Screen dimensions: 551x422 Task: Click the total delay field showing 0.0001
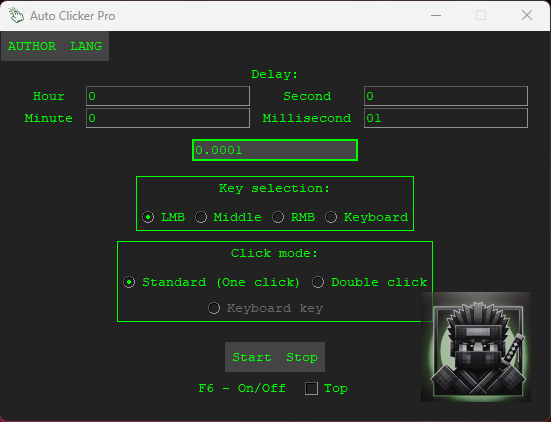pyautogui.click(x=275, y=150)
